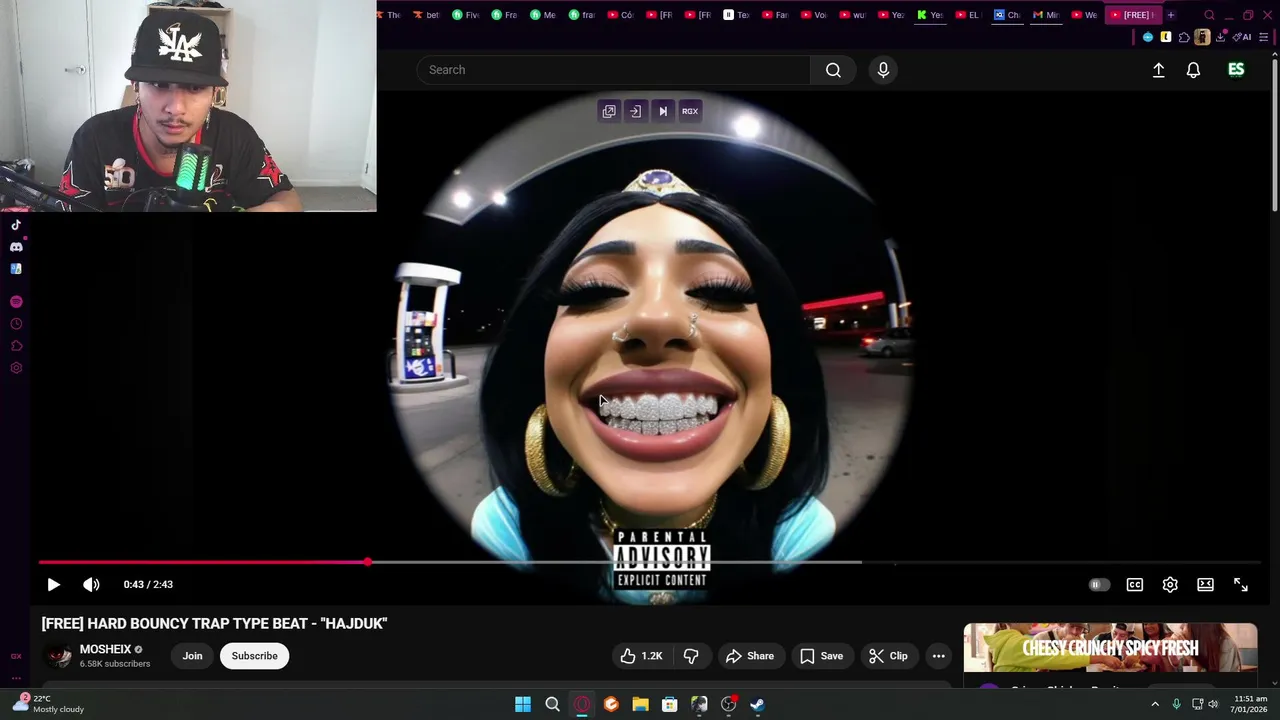The width and height of the screenshot is (1280, 720).
Task: Open Cheesy Crunchy Spicy Fresh ad thumbnail
Action: 1110,648
